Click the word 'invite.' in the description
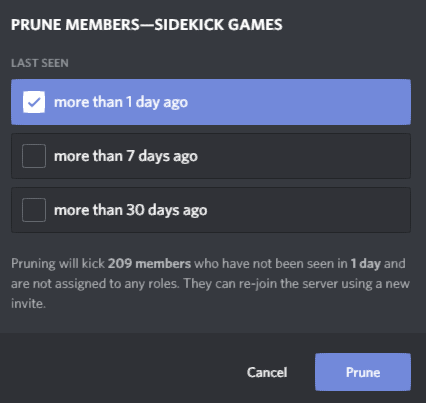The image size is (426, 403). tap(28, 304)
